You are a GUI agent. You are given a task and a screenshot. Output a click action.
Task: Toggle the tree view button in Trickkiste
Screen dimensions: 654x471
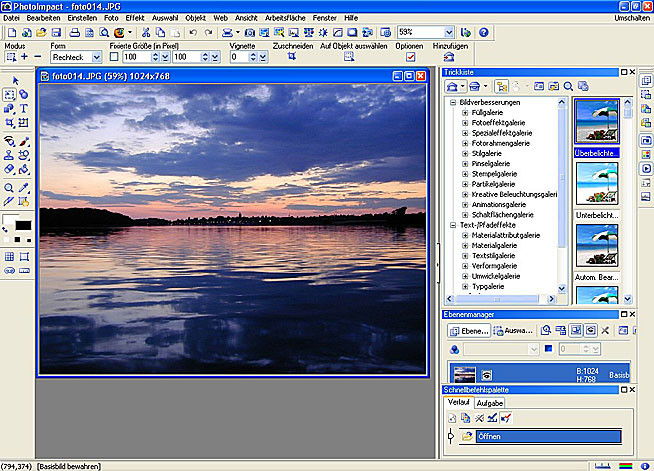click(501, 86)
